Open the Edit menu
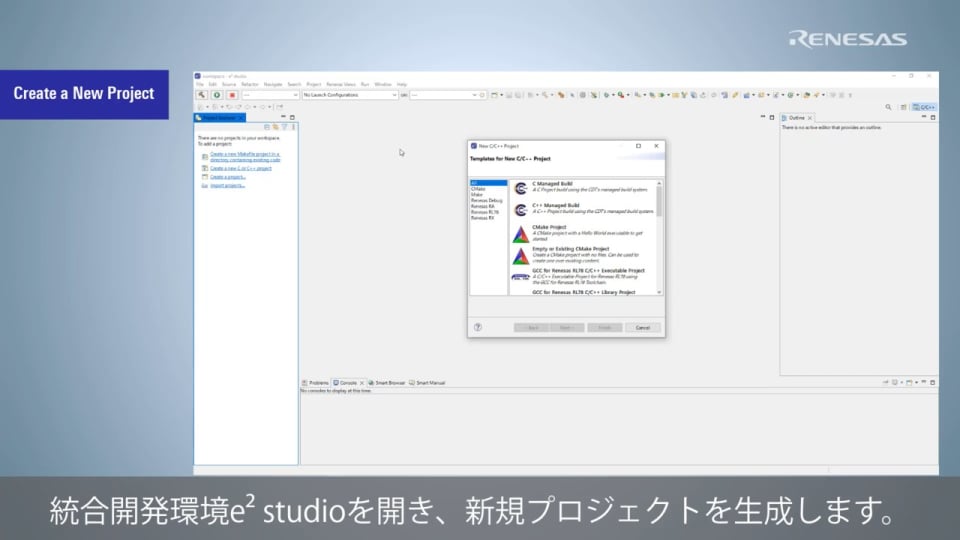Screen dimensions: 960x540 [212, 84]
